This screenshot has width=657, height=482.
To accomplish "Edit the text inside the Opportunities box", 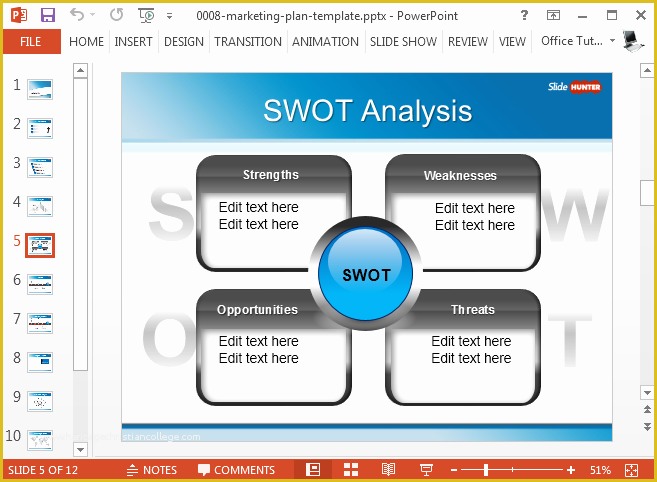I will (x=259, y=350).
